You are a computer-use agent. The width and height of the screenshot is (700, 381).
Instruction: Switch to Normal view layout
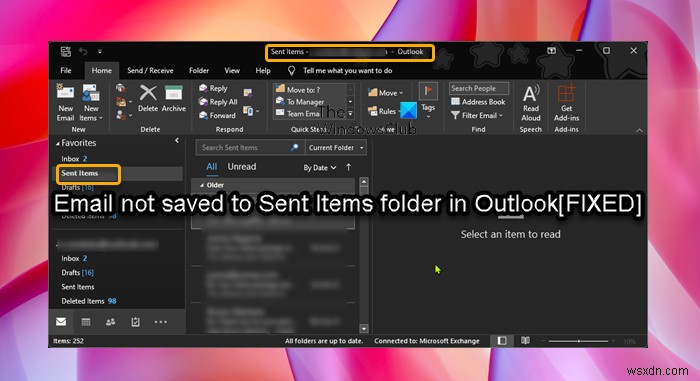tap(502, 341)
